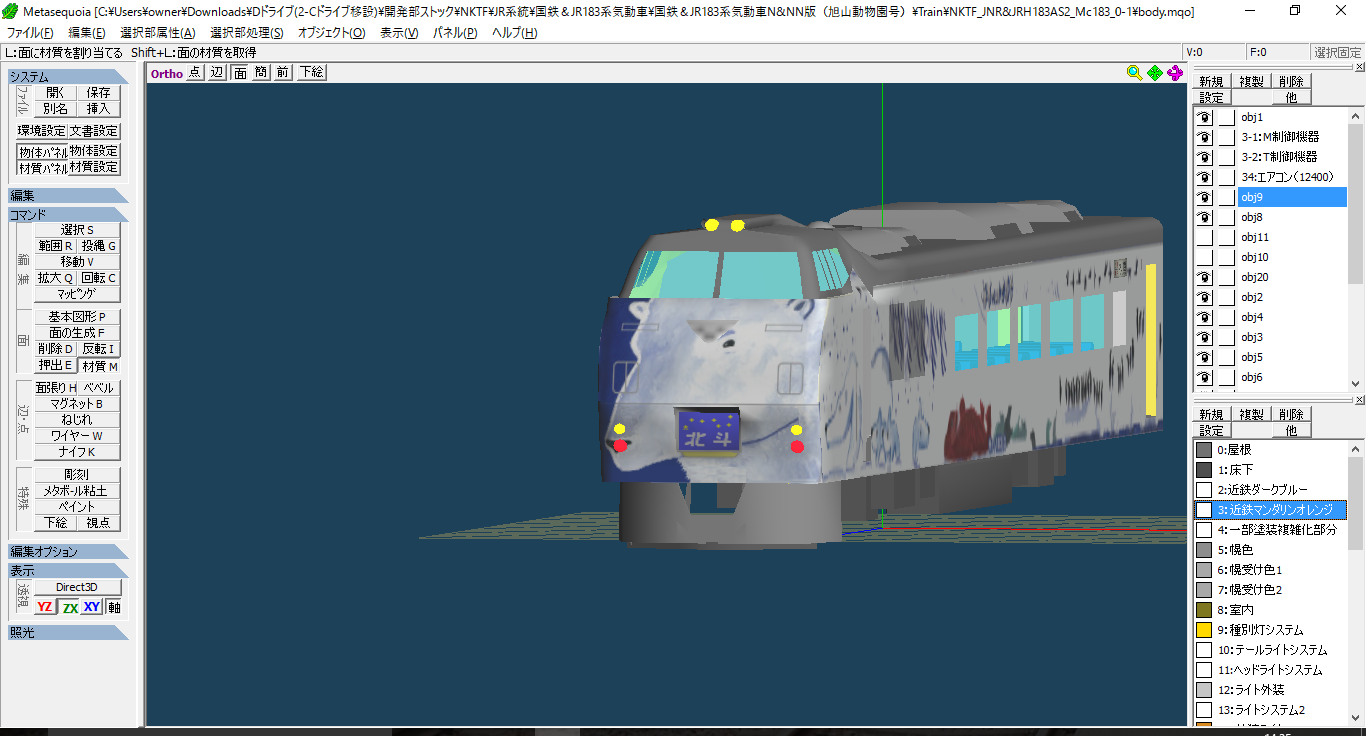Screen dimensions: 1366x736
Task: Expand the 照光 lighting panel header
Action: pyautogui.click(x=68, y=632)
